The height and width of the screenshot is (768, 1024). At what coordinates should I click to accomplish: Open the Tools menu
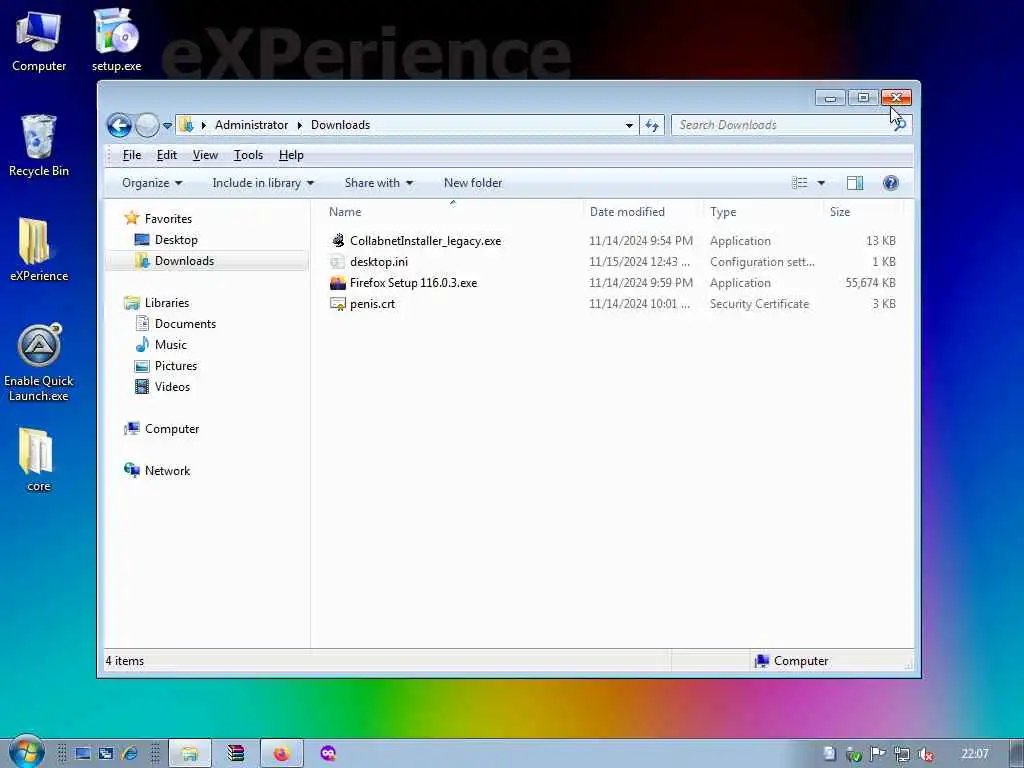[x=248, y=155]
